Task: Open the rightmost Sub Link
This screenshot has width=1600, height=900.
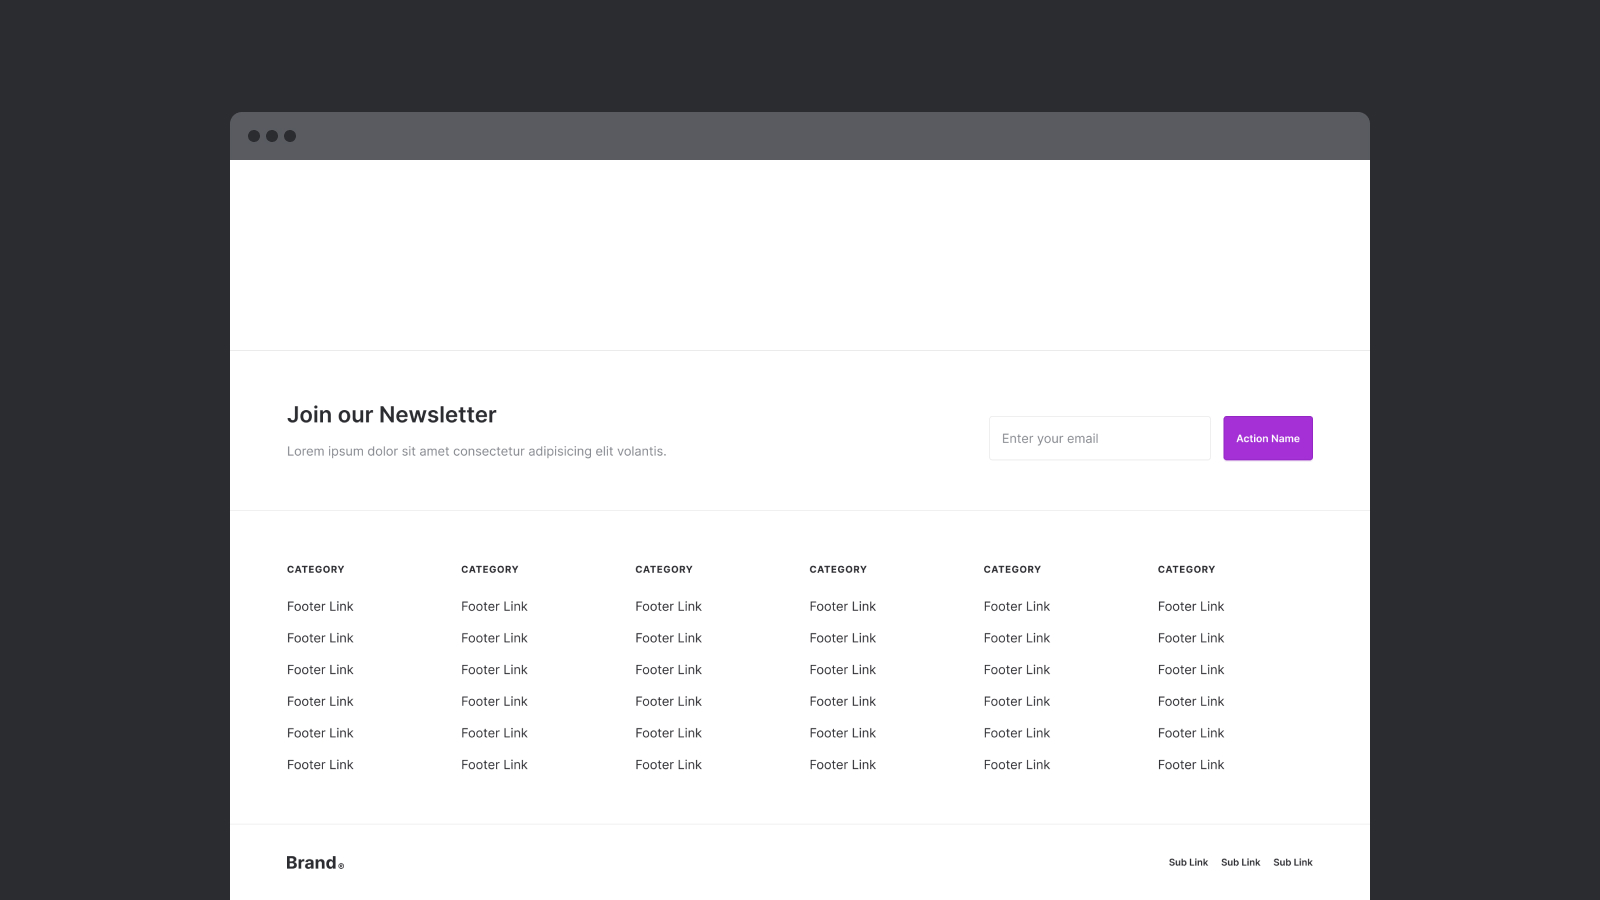Action: tap(1292, 862)
